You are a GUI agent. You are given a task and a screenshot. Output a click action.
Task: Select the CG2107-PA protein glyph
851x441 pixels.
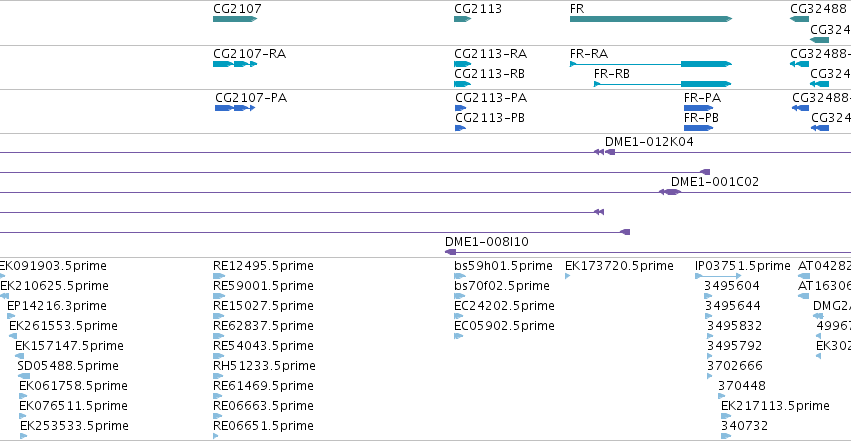[x=235, y=108]
